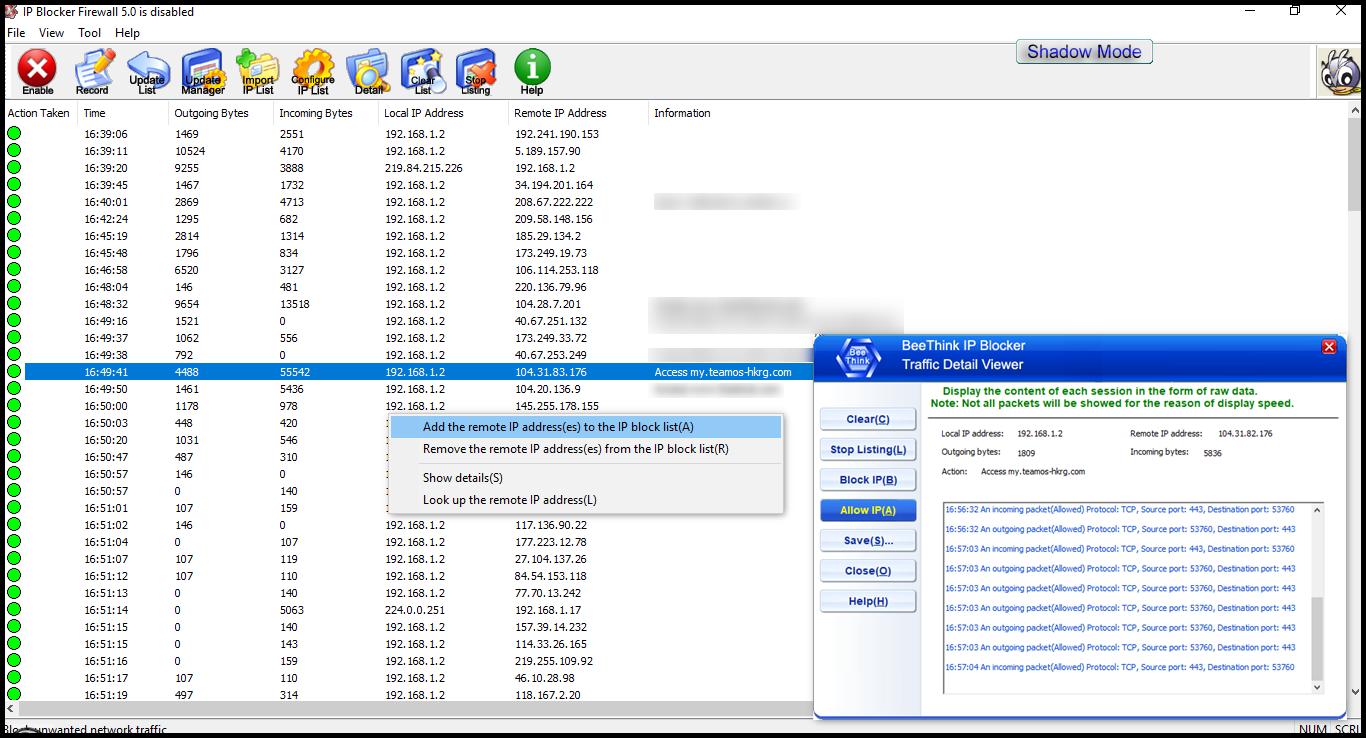Click the Shadow Mode button
The width and height of the screenshot is (1366, 738).
click(1084, 52)
